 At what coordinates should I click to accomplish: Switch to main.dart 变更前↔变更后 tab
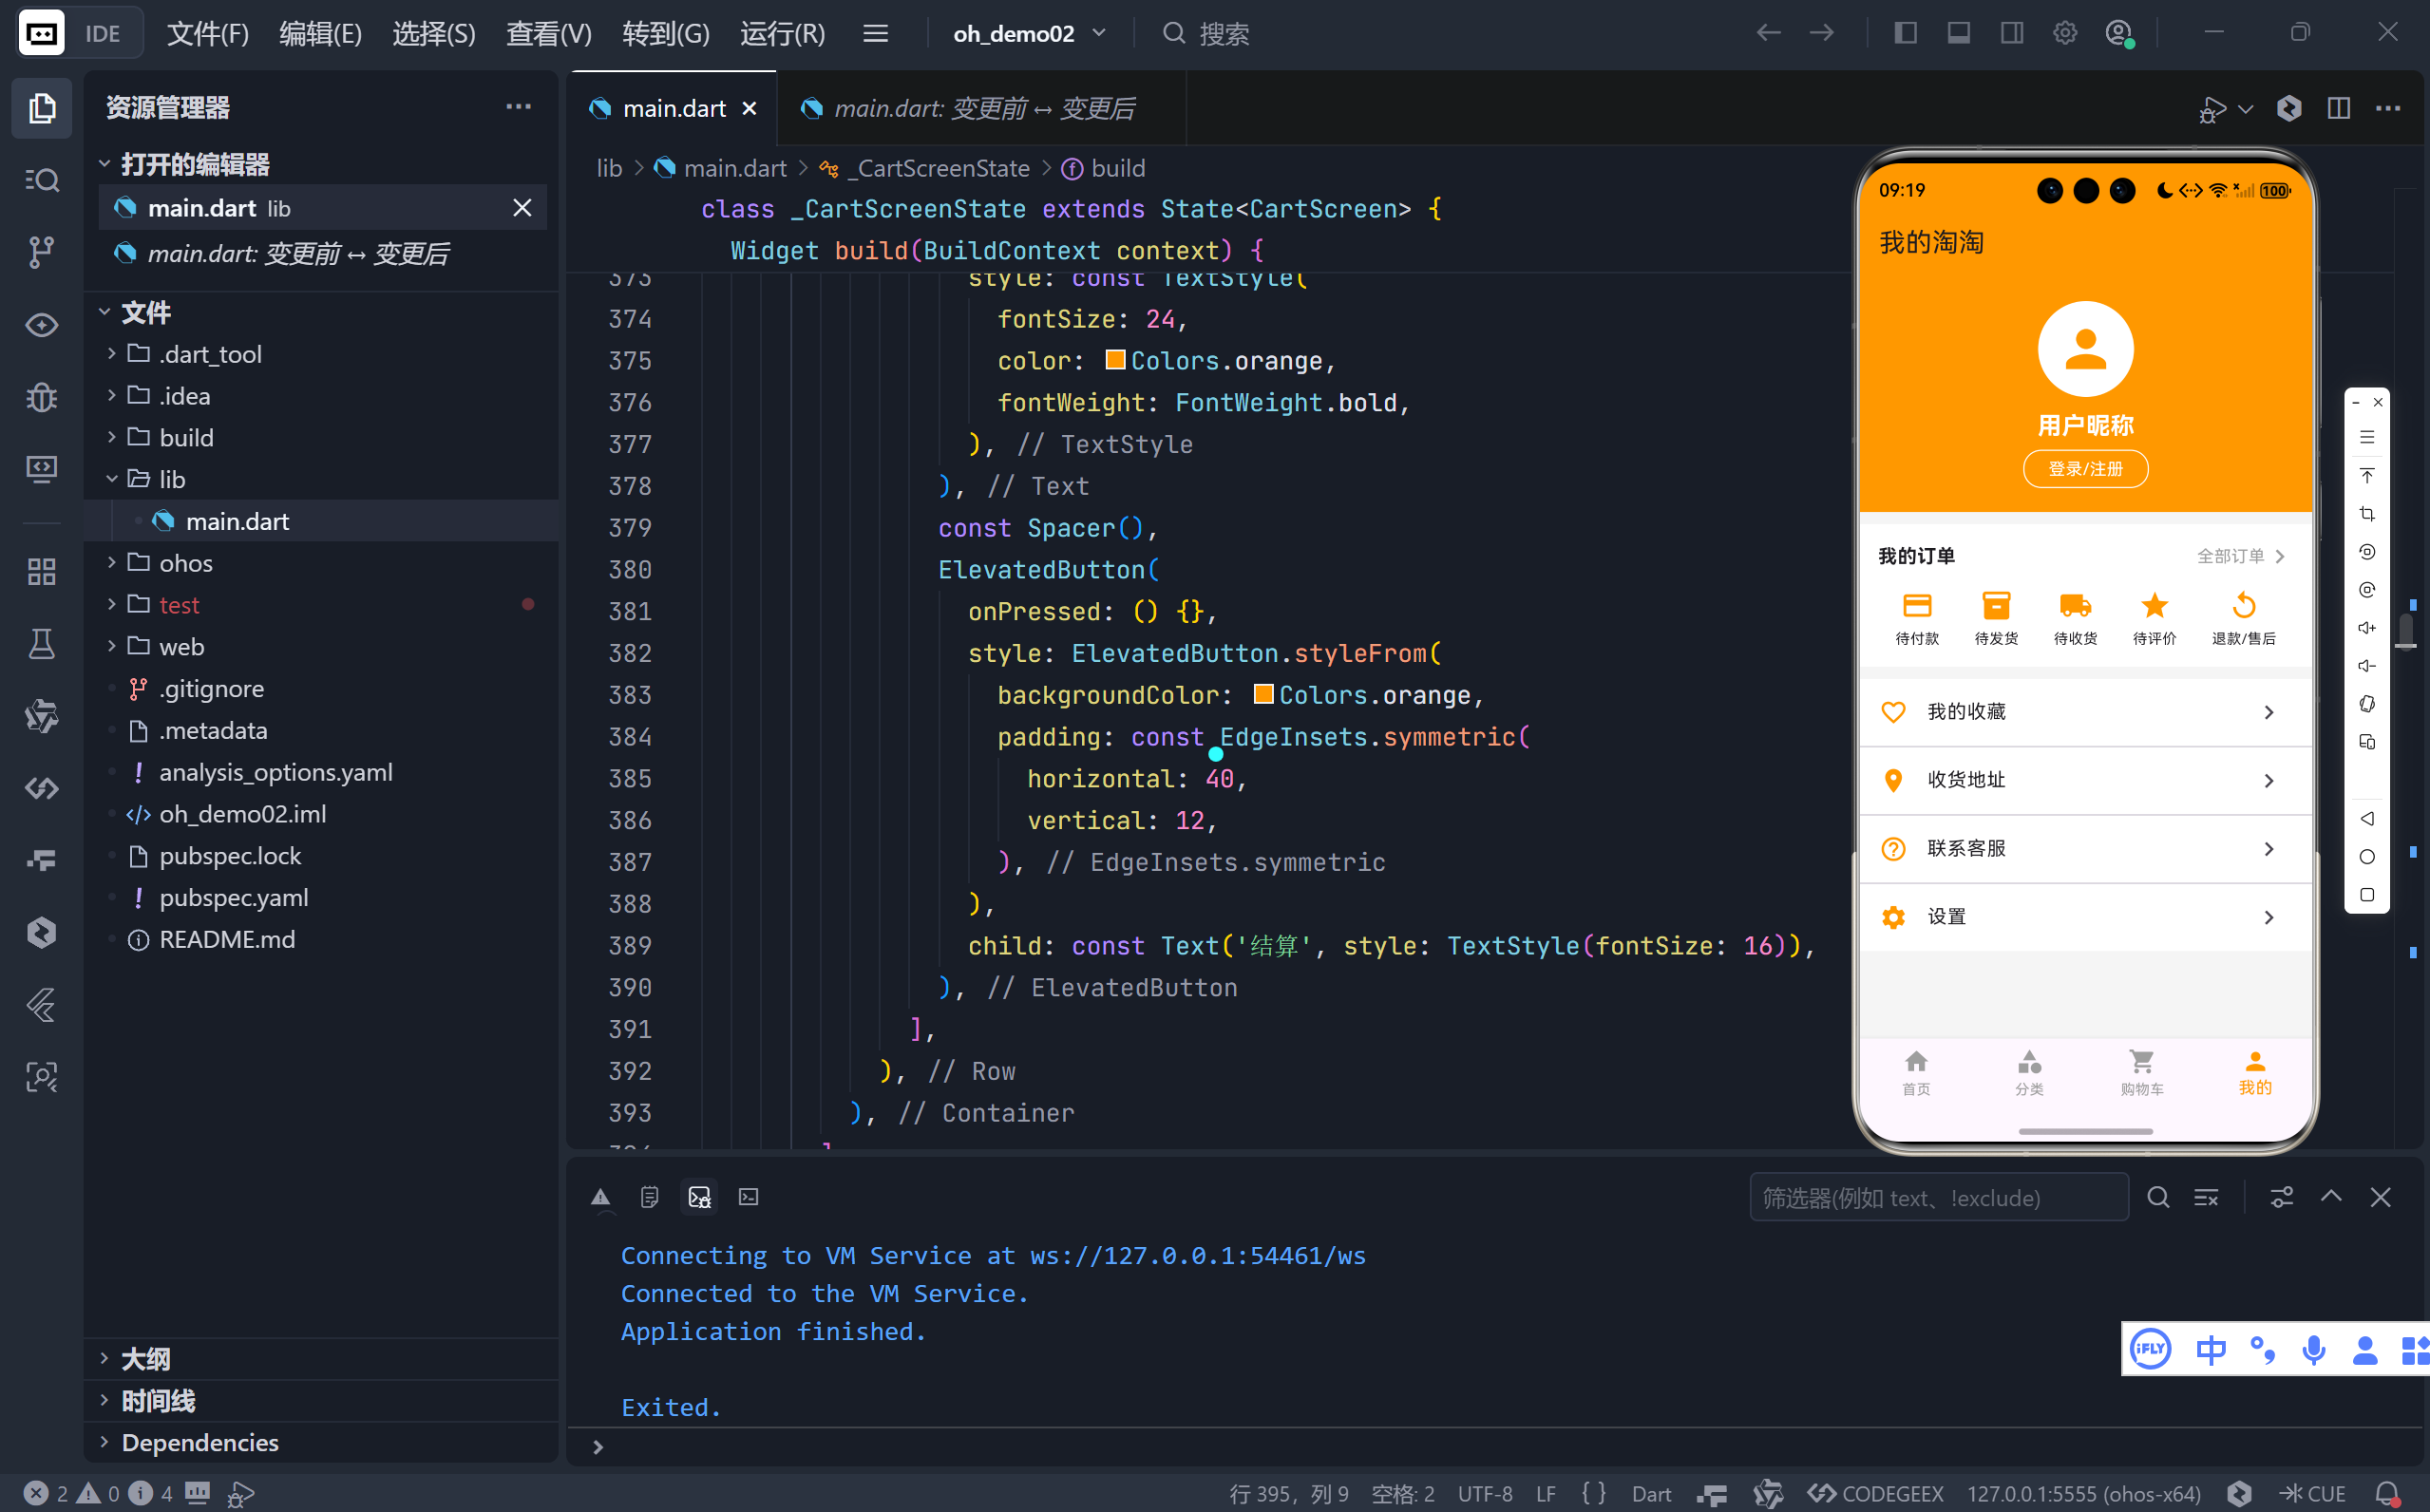[x=983, y=108]
